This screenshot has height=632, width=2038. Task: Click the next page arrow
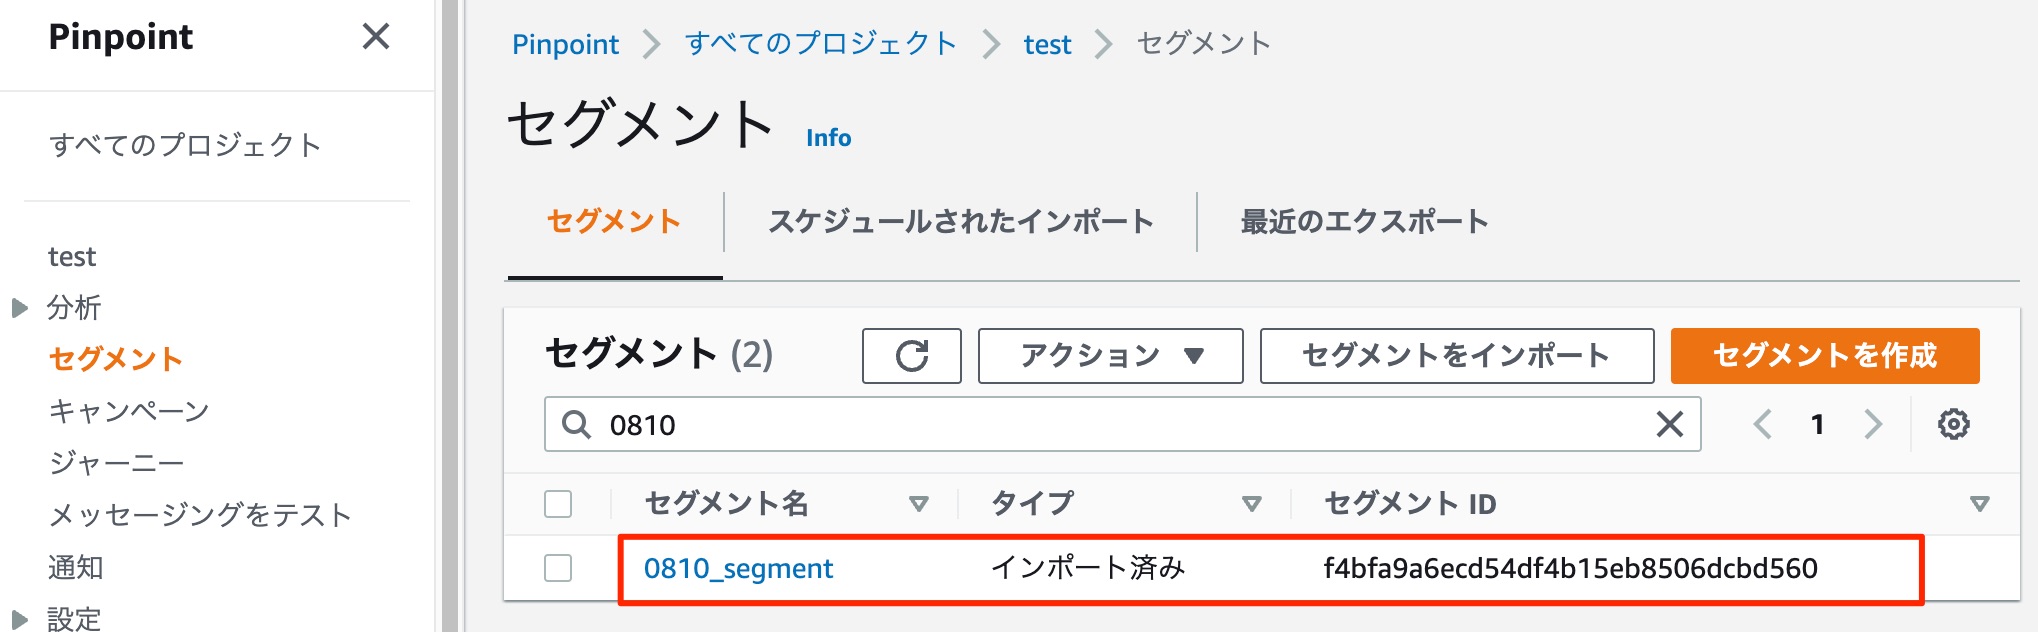click(x=1874, y=424)
